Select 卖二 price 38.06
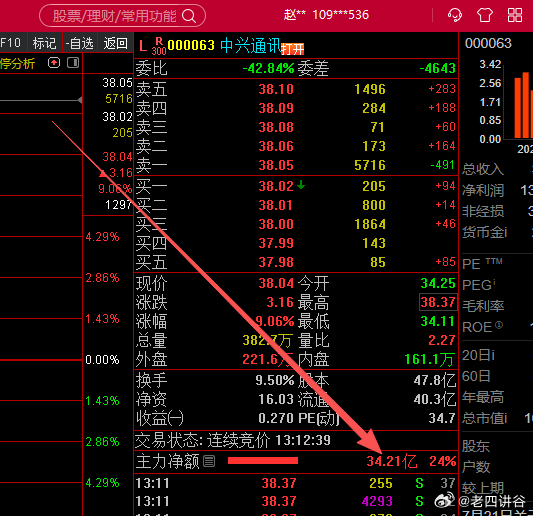 [x=276, y=147]
